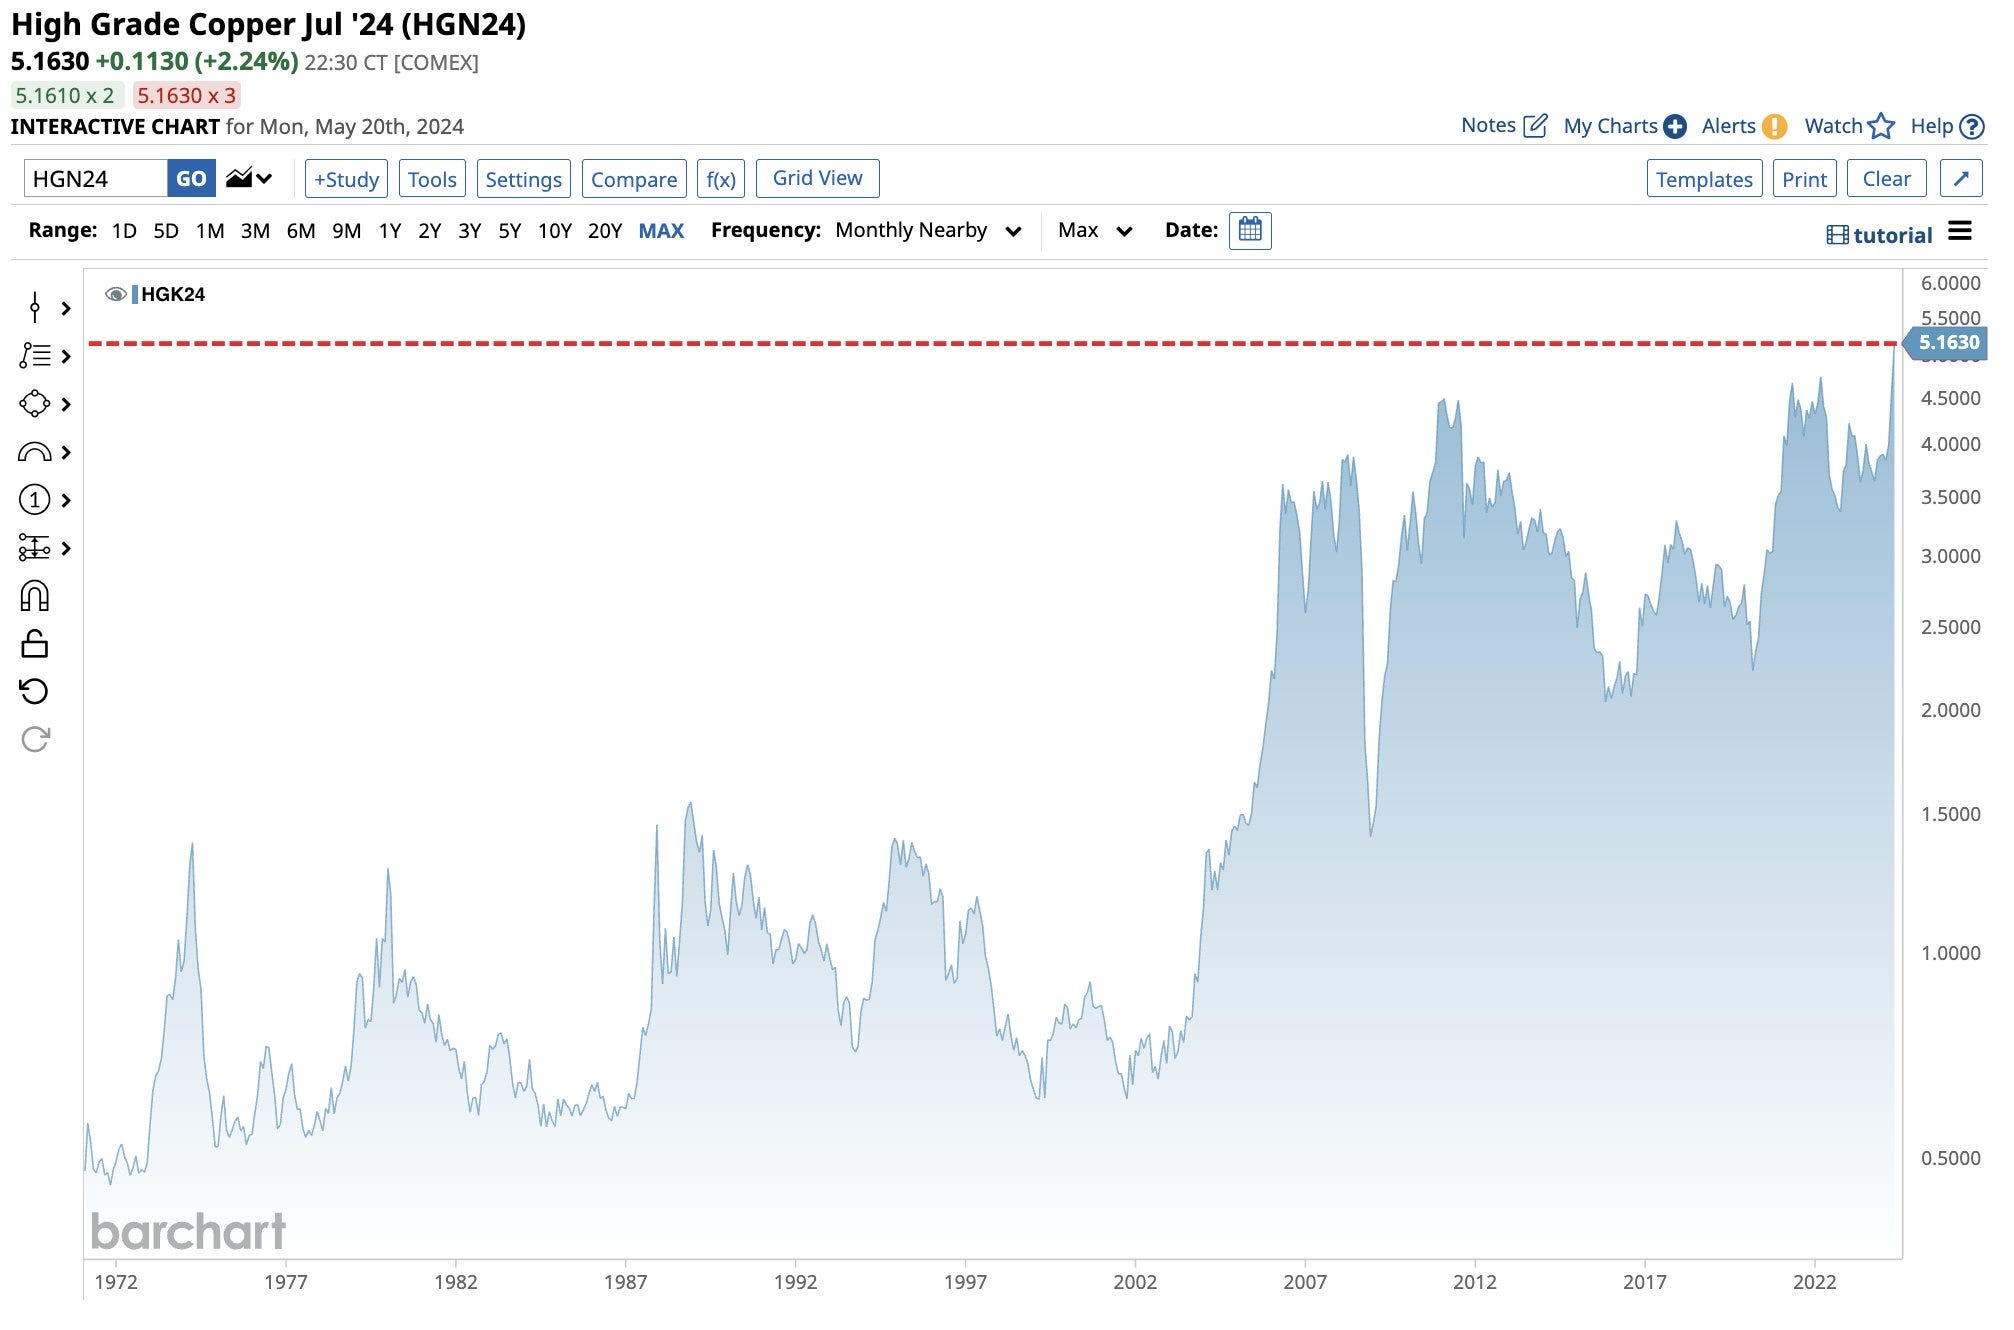Click the expand chart arrow icon
Screen dimensions: 2014x1330
pos(1960,179)
